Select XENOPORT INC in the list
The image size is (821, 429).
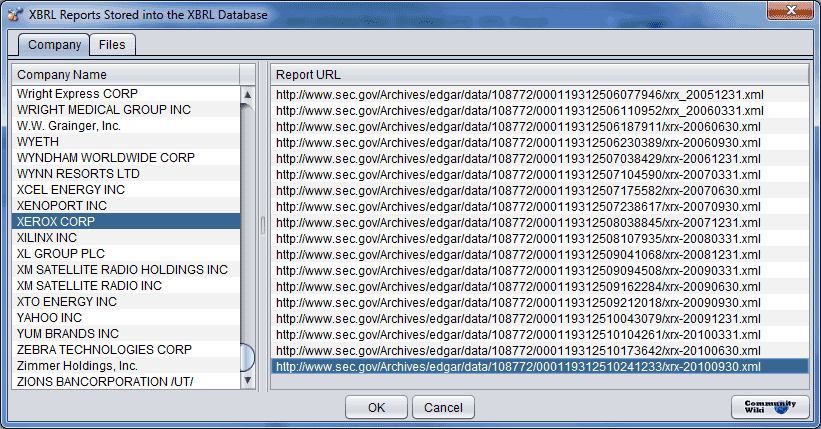click(126, 205)
